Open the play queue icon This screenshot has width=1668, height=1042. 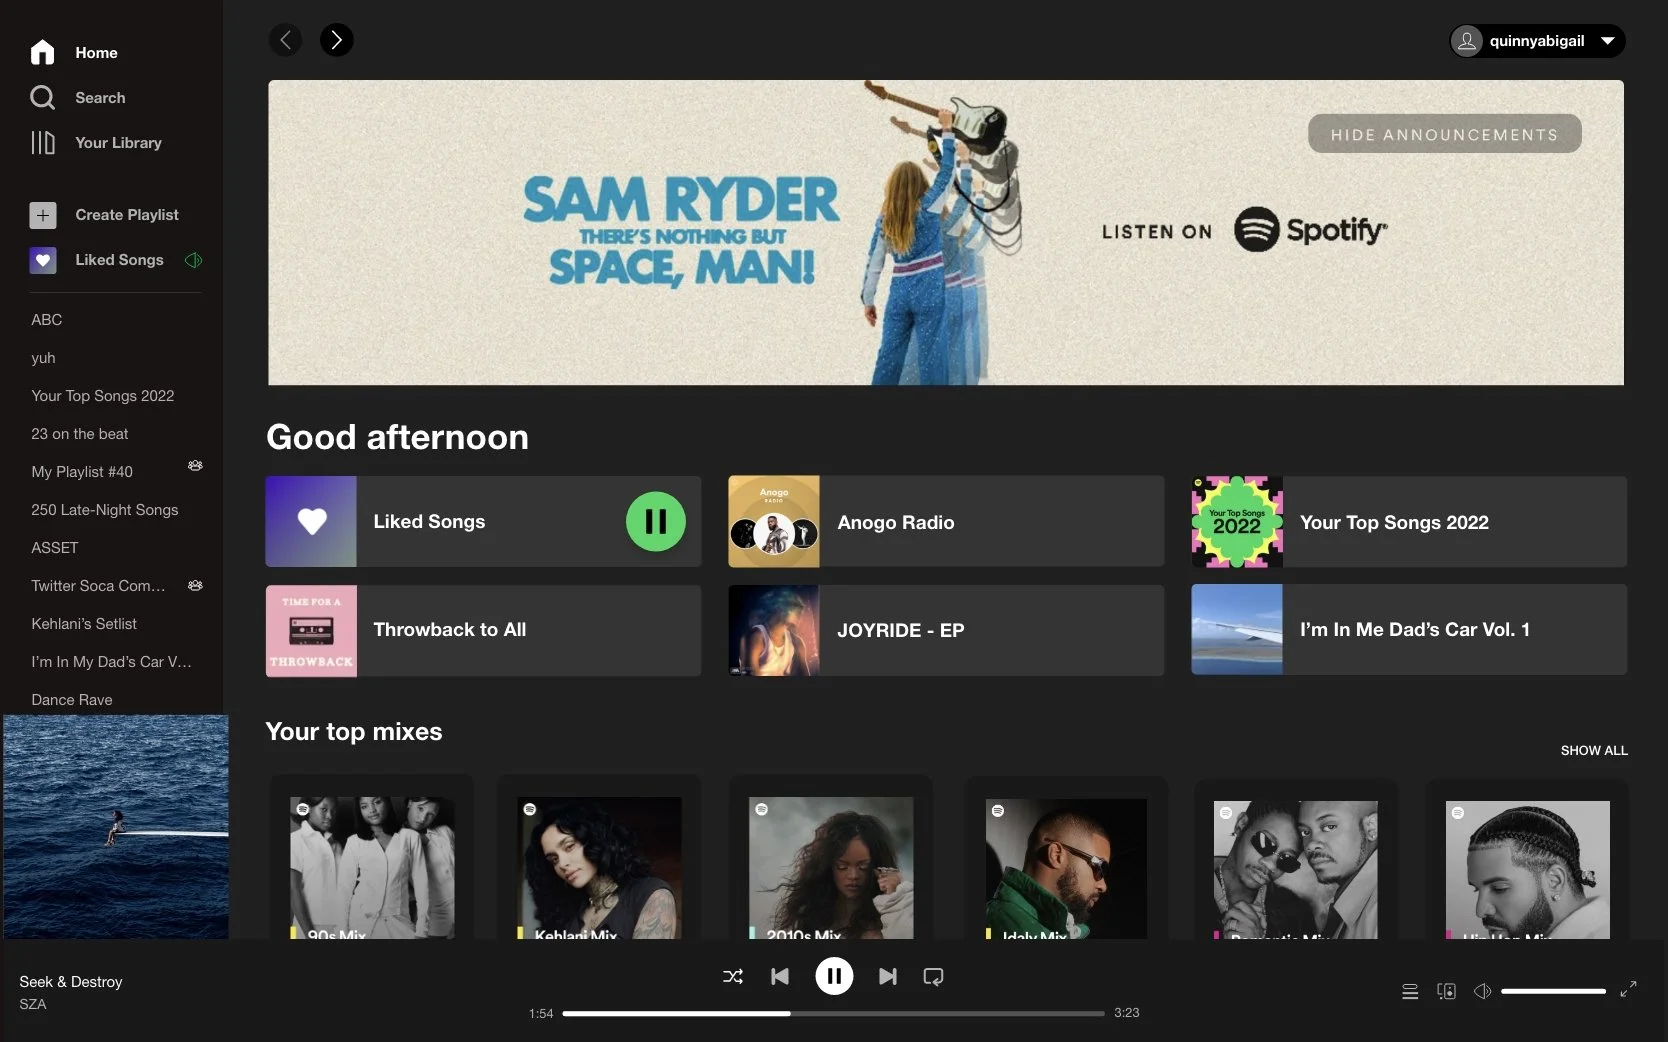(x=1410, y=991)
